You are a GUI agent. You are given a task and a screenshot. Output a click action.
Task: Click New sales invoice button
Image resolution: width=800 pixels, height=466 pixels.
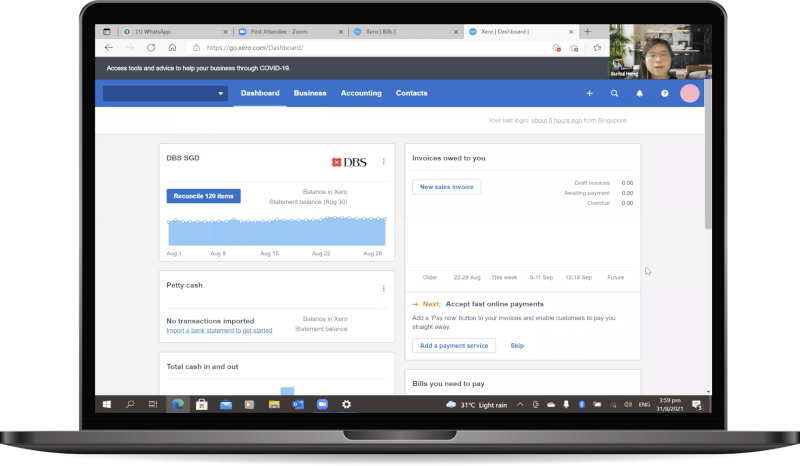[x=446, y=187]
